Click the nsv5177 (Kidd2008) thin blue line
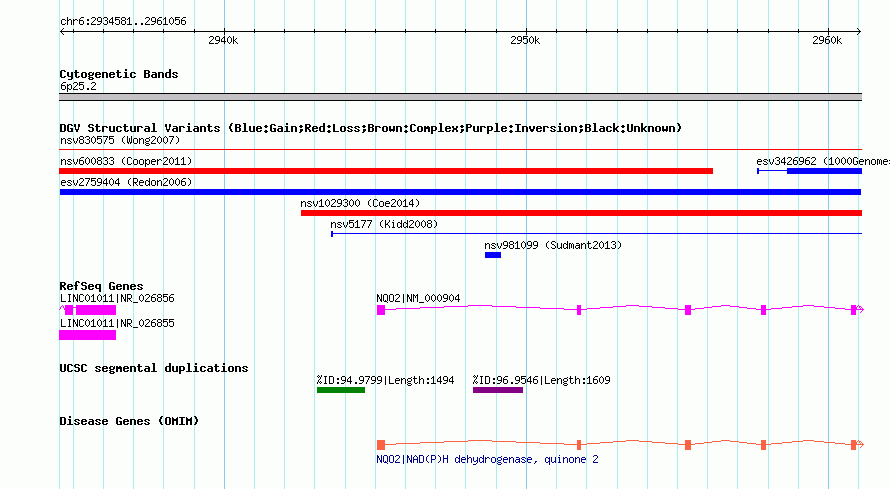This screenshot has height=489, width=890. (x=597, y=234)
